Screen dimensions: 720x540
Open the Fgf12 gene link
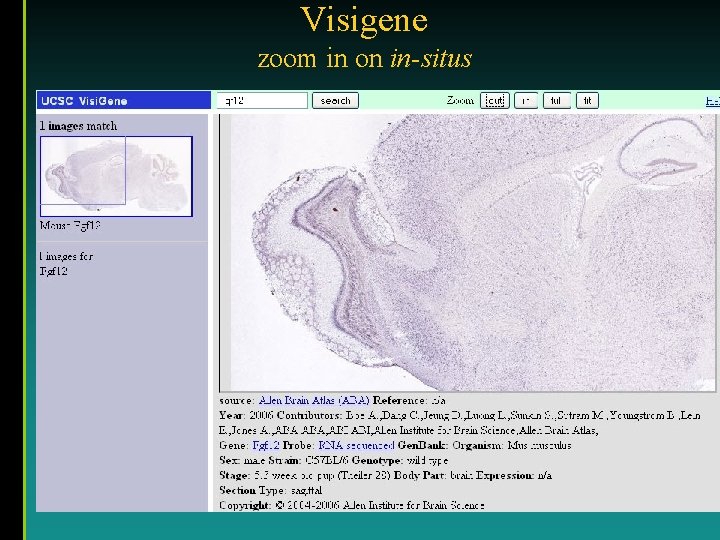click(x=266, y=445)
